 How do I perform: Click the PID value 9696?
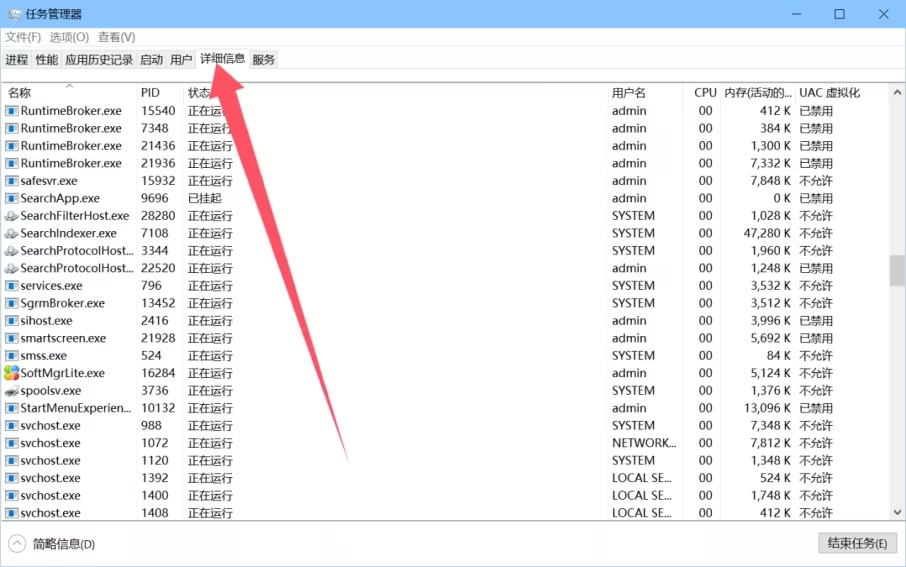coord(154,198)
